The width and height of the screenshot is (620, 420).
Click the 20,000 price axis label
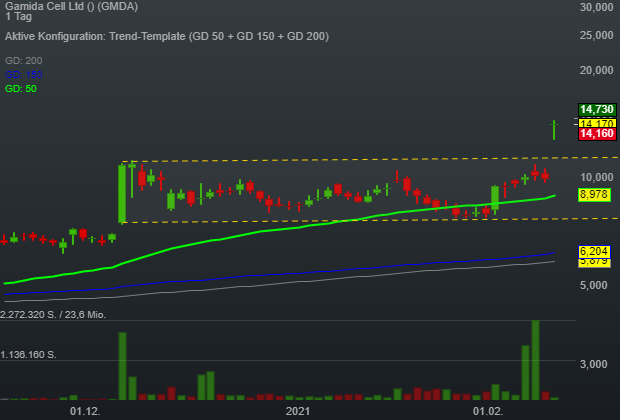coord(596,70)
